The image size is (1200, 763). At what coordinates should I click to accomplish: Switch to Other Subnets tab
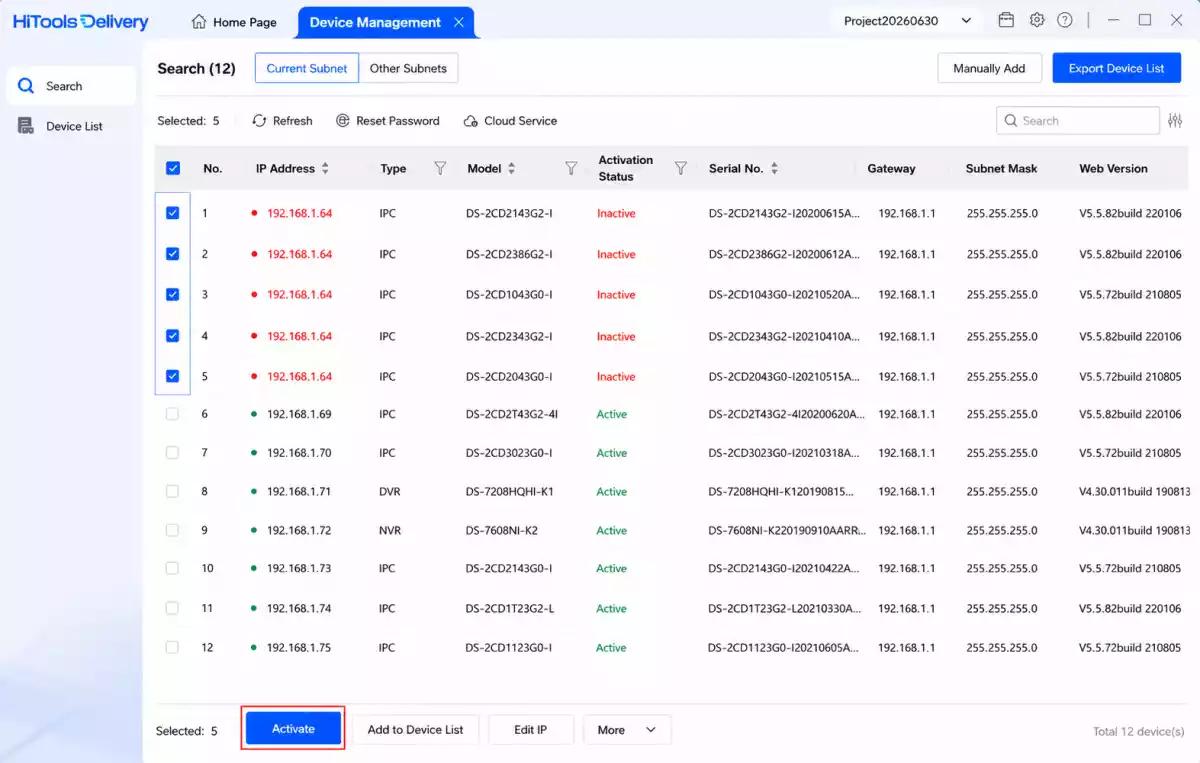[x=408, y=69]
